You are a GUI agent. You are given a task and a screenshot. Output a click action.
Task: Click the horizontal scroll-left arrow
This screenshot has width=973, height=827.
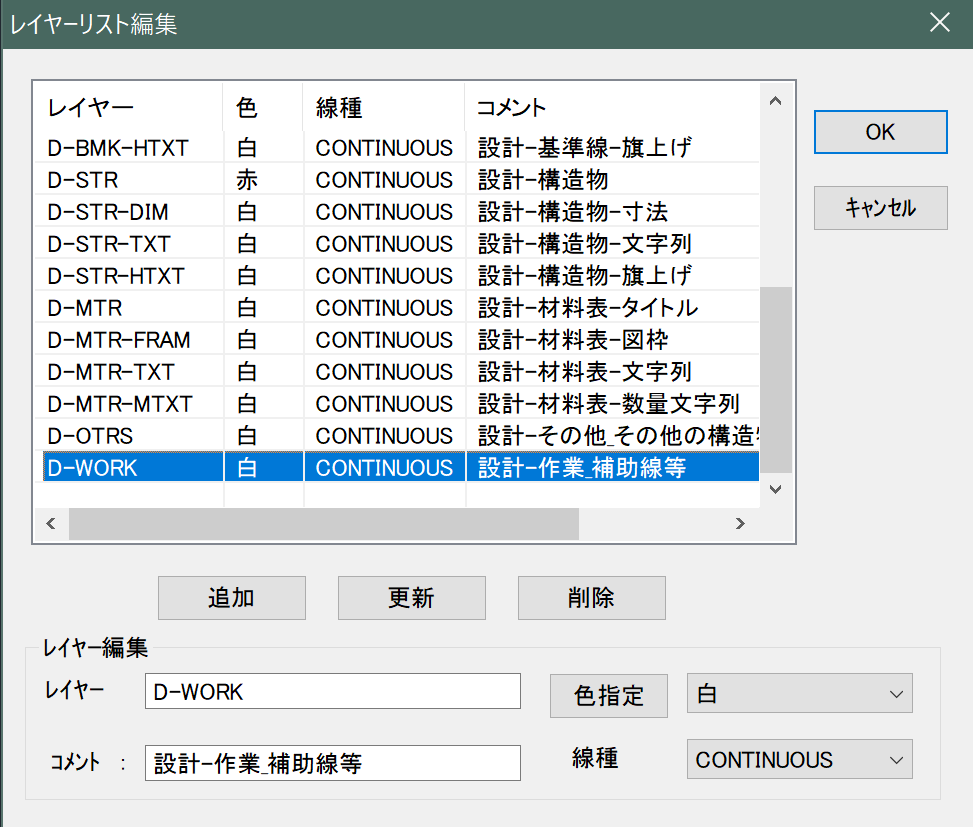pyautogui.click(x=51, y=524)
